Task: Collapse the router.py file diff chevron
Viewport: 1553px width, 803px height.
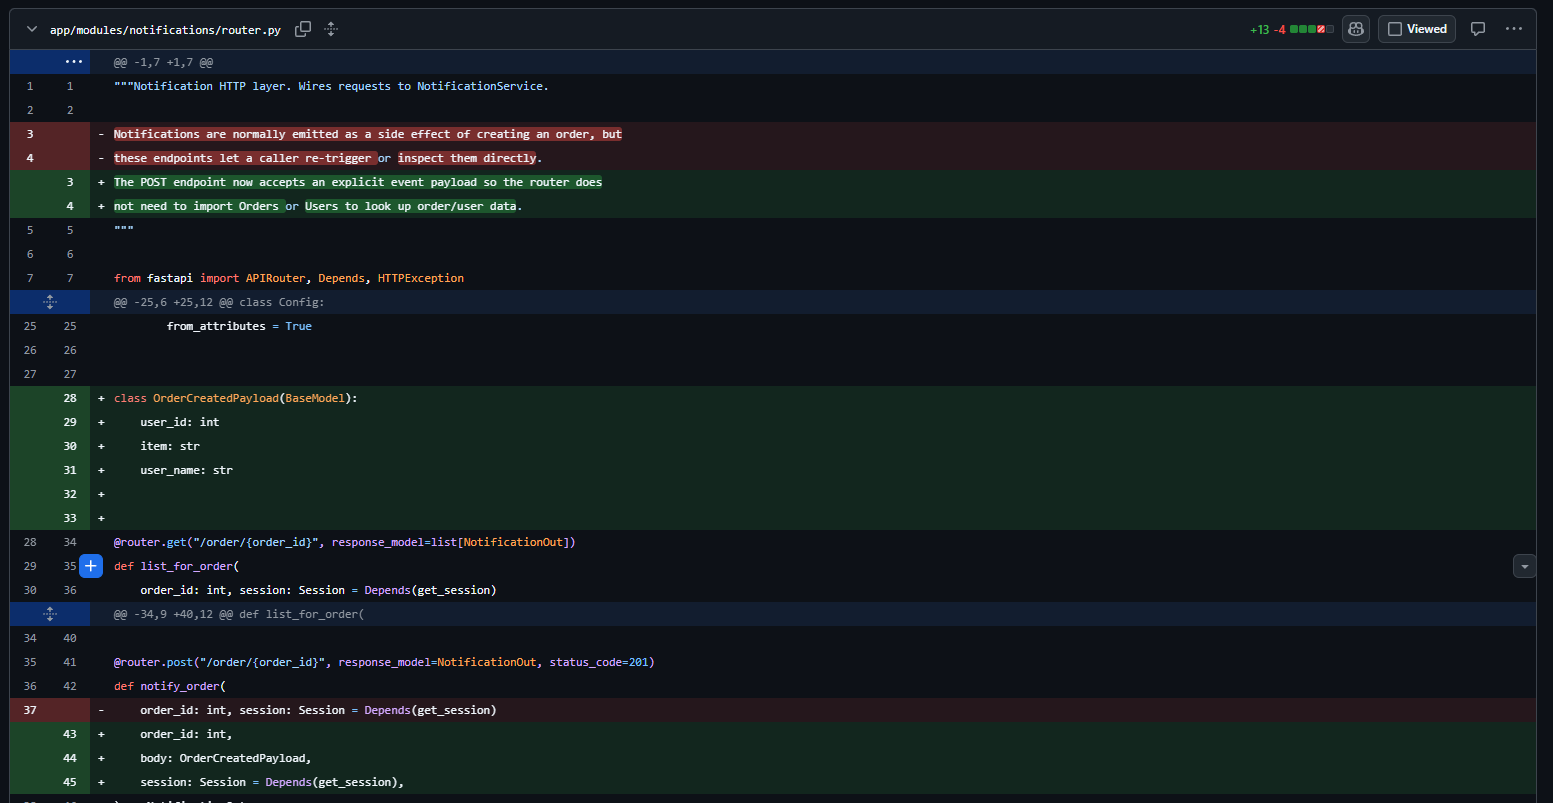Action: coord(32,29)
